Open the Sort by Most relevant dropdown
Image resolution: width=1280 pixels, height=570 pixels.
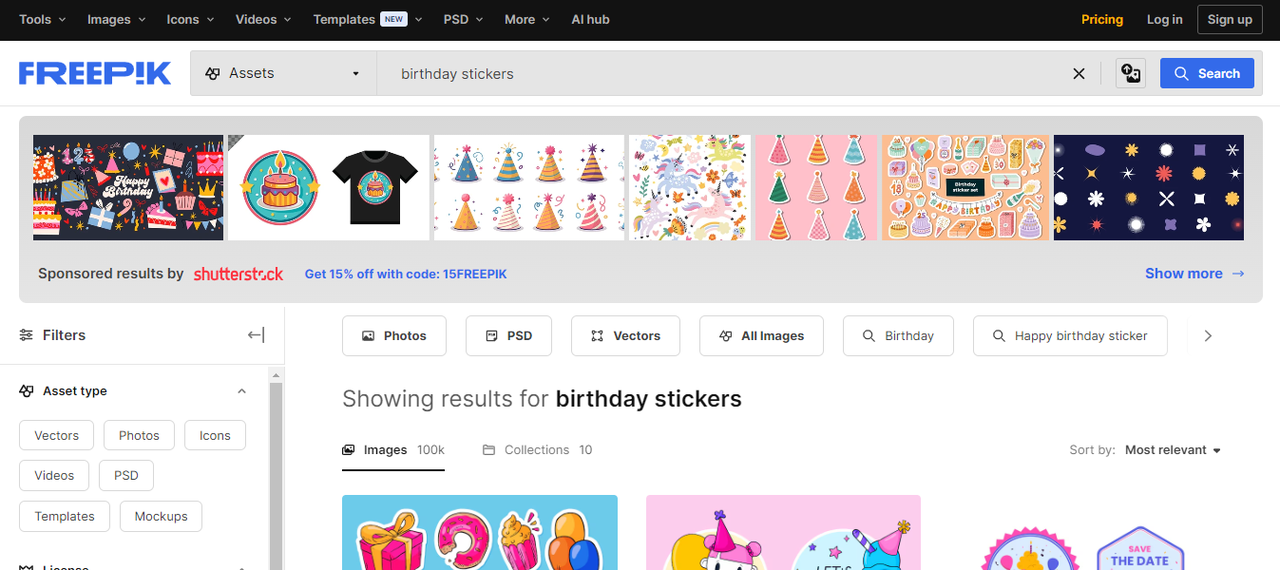tap(1173, 450)
